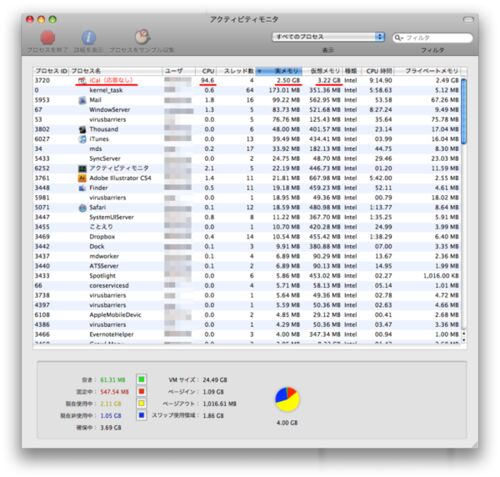The width and height of the screenshot is (500, 477).
Task: Sort by the Private Memory column header
Action: (428, 71)
